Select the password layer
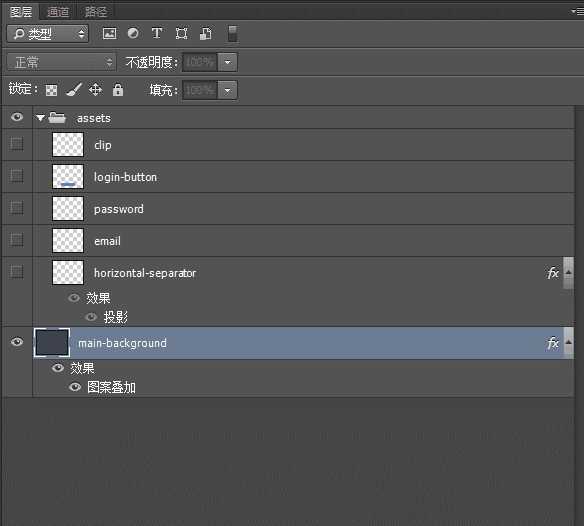584x526 pixels. click(x=288, y=209)
